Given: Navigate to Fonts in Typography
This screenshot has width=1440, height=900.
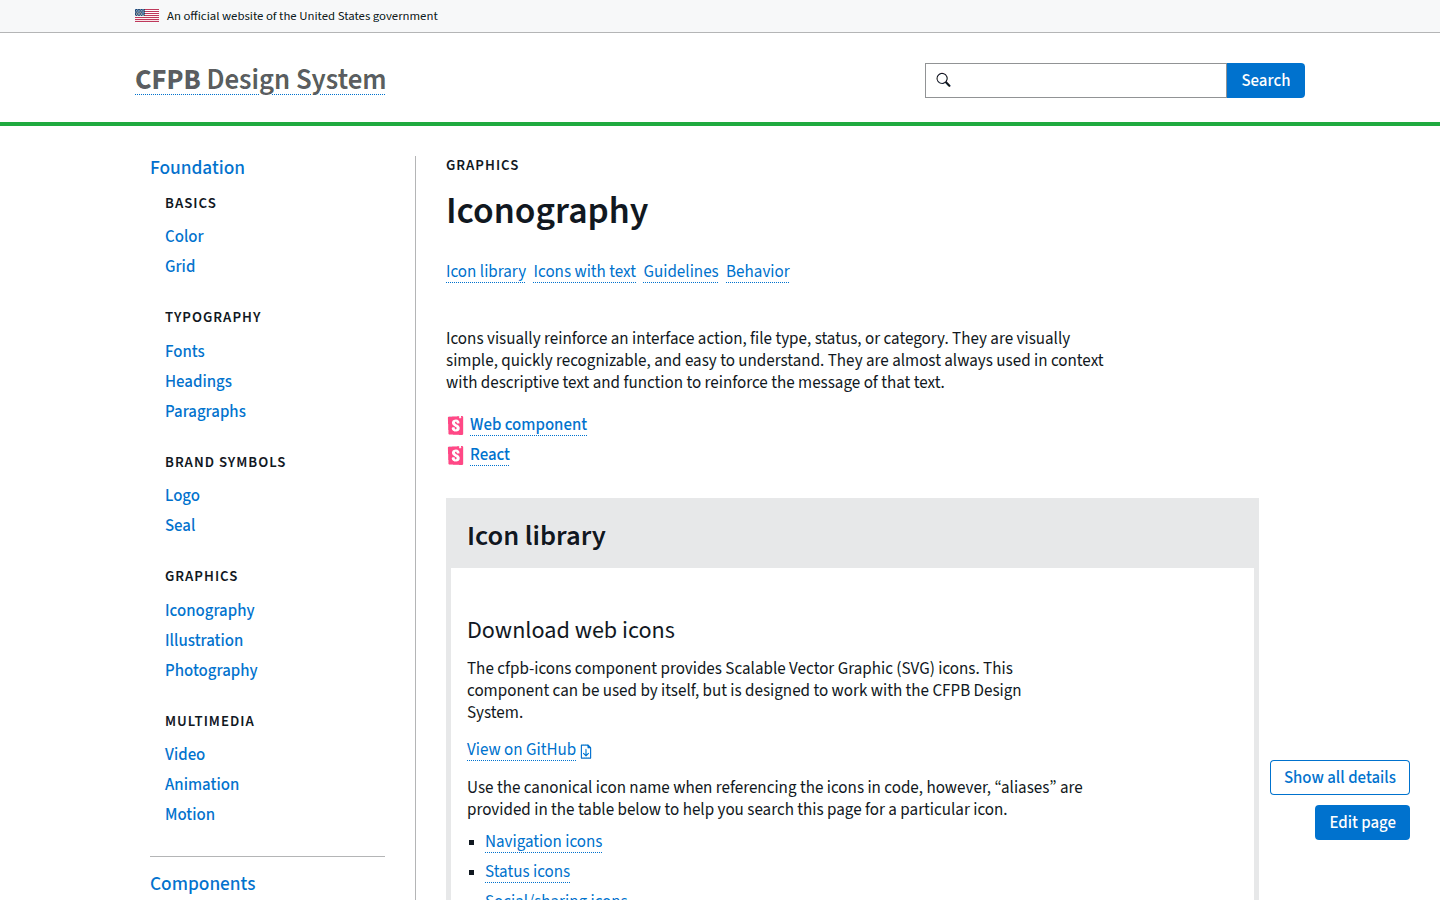Looking at the screenshot, I should (185, 351).
